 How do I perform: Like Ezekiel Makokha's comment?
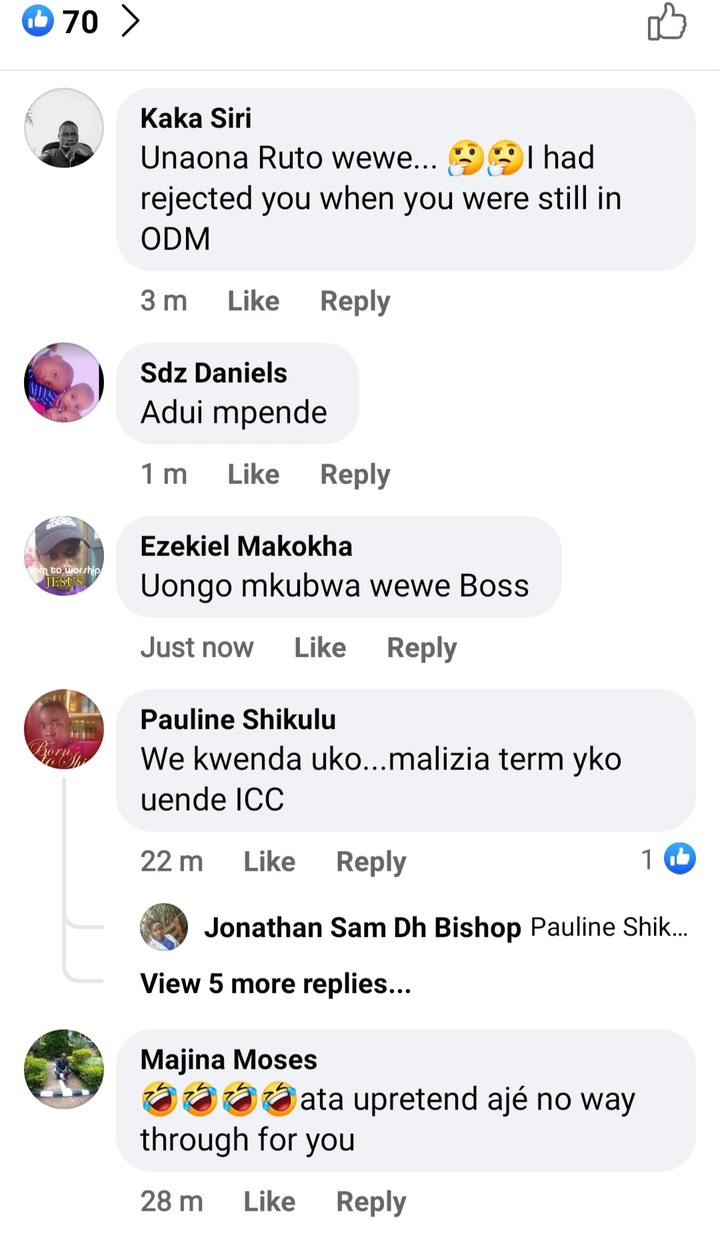pyautogui.click(x=320, y=647)
